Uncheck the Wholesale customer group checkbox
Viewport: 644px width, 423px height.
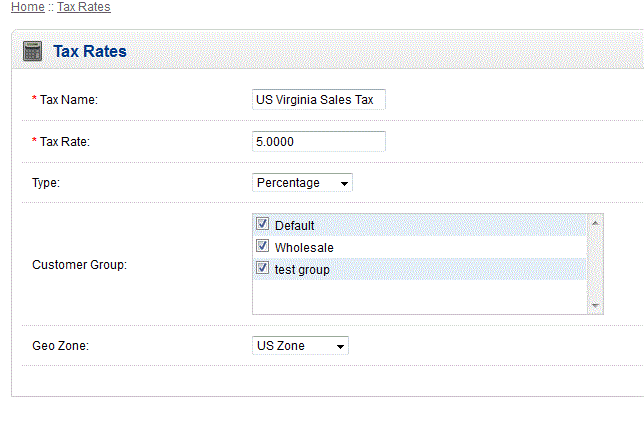[x=263, y=246]
